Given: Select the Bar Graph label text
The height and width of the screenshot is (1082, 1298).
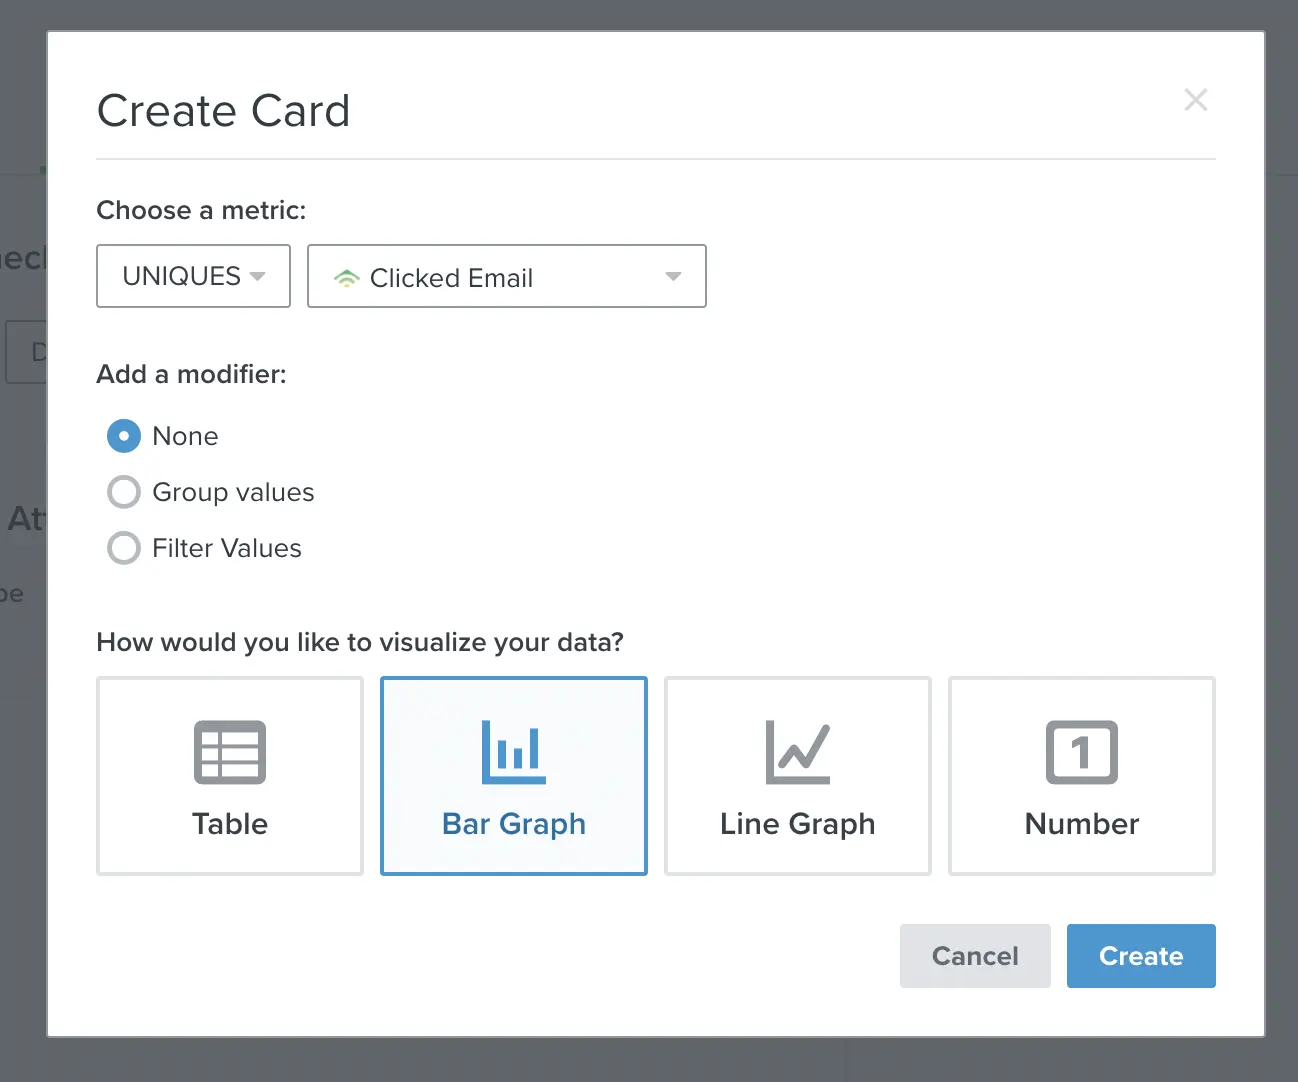Looking at the screenshot, I should point(514,824).
